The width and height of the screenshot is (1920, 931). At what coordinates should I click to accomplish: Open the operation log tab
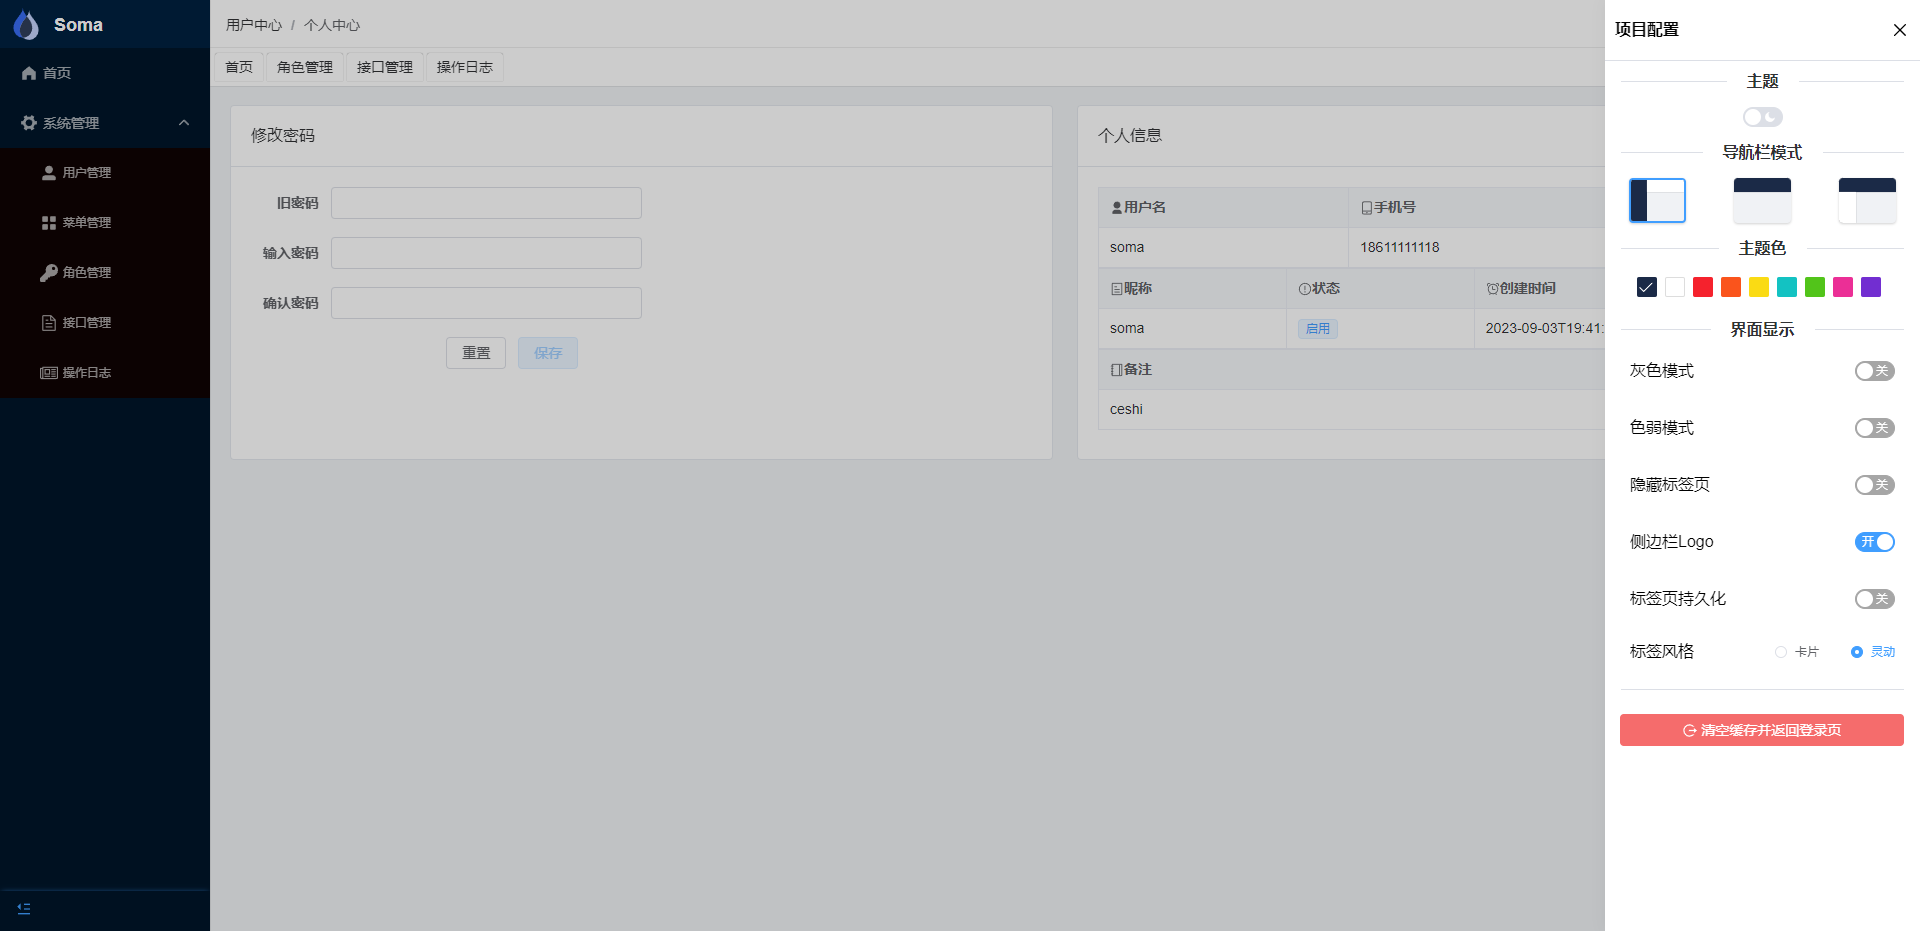point(465,67)
